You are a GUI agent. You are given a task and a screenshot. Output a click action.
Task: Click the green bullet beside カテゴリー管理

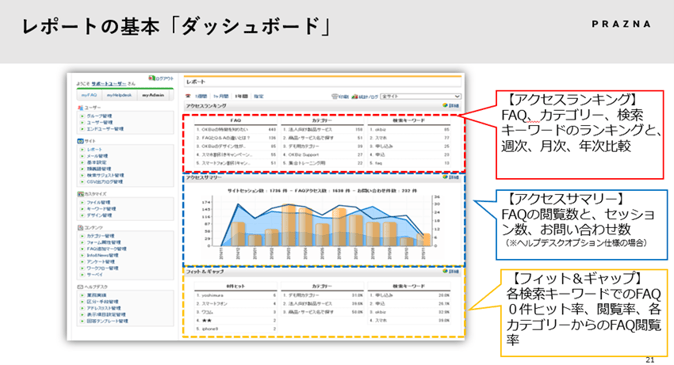pos(82,236)
